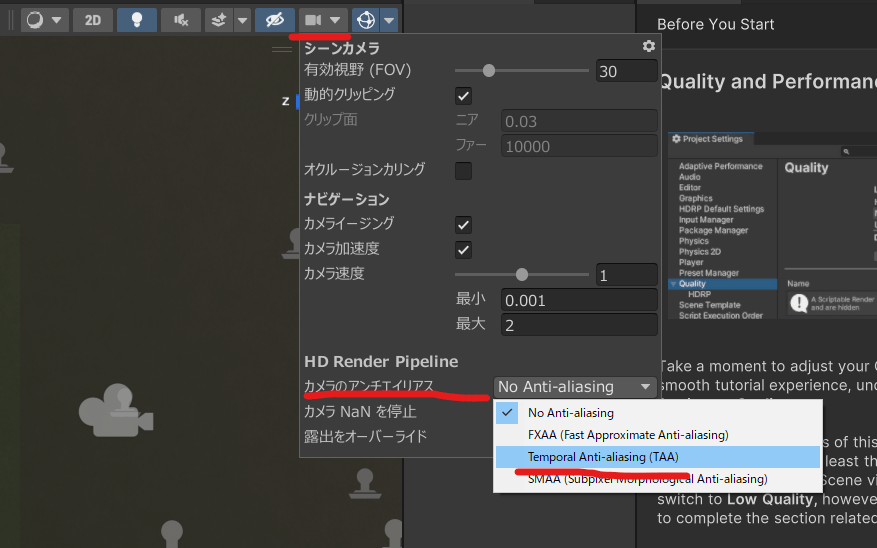Choose FXAA (Fast Approximate Anti-aliasing) option
Image resolution: width=877 pixels, height=548 pixels.
(x=627, y=435)
